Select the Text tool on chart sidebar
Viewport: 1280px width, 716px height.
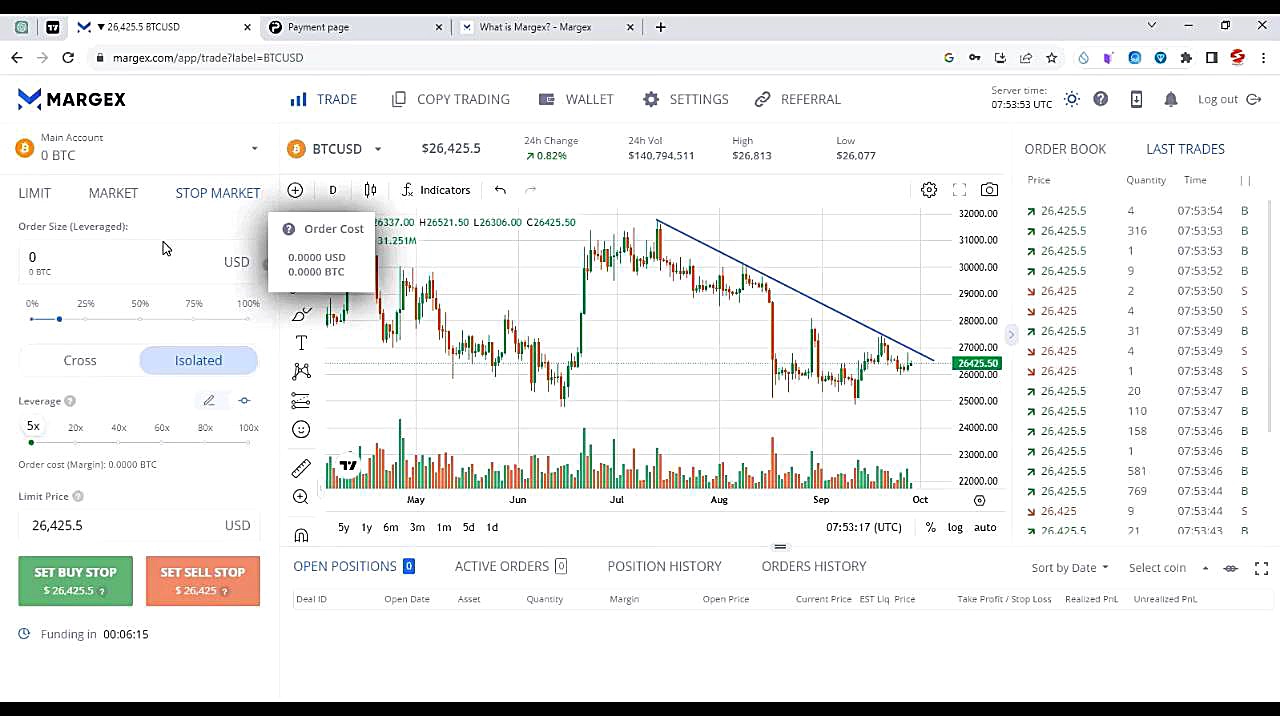301,343
